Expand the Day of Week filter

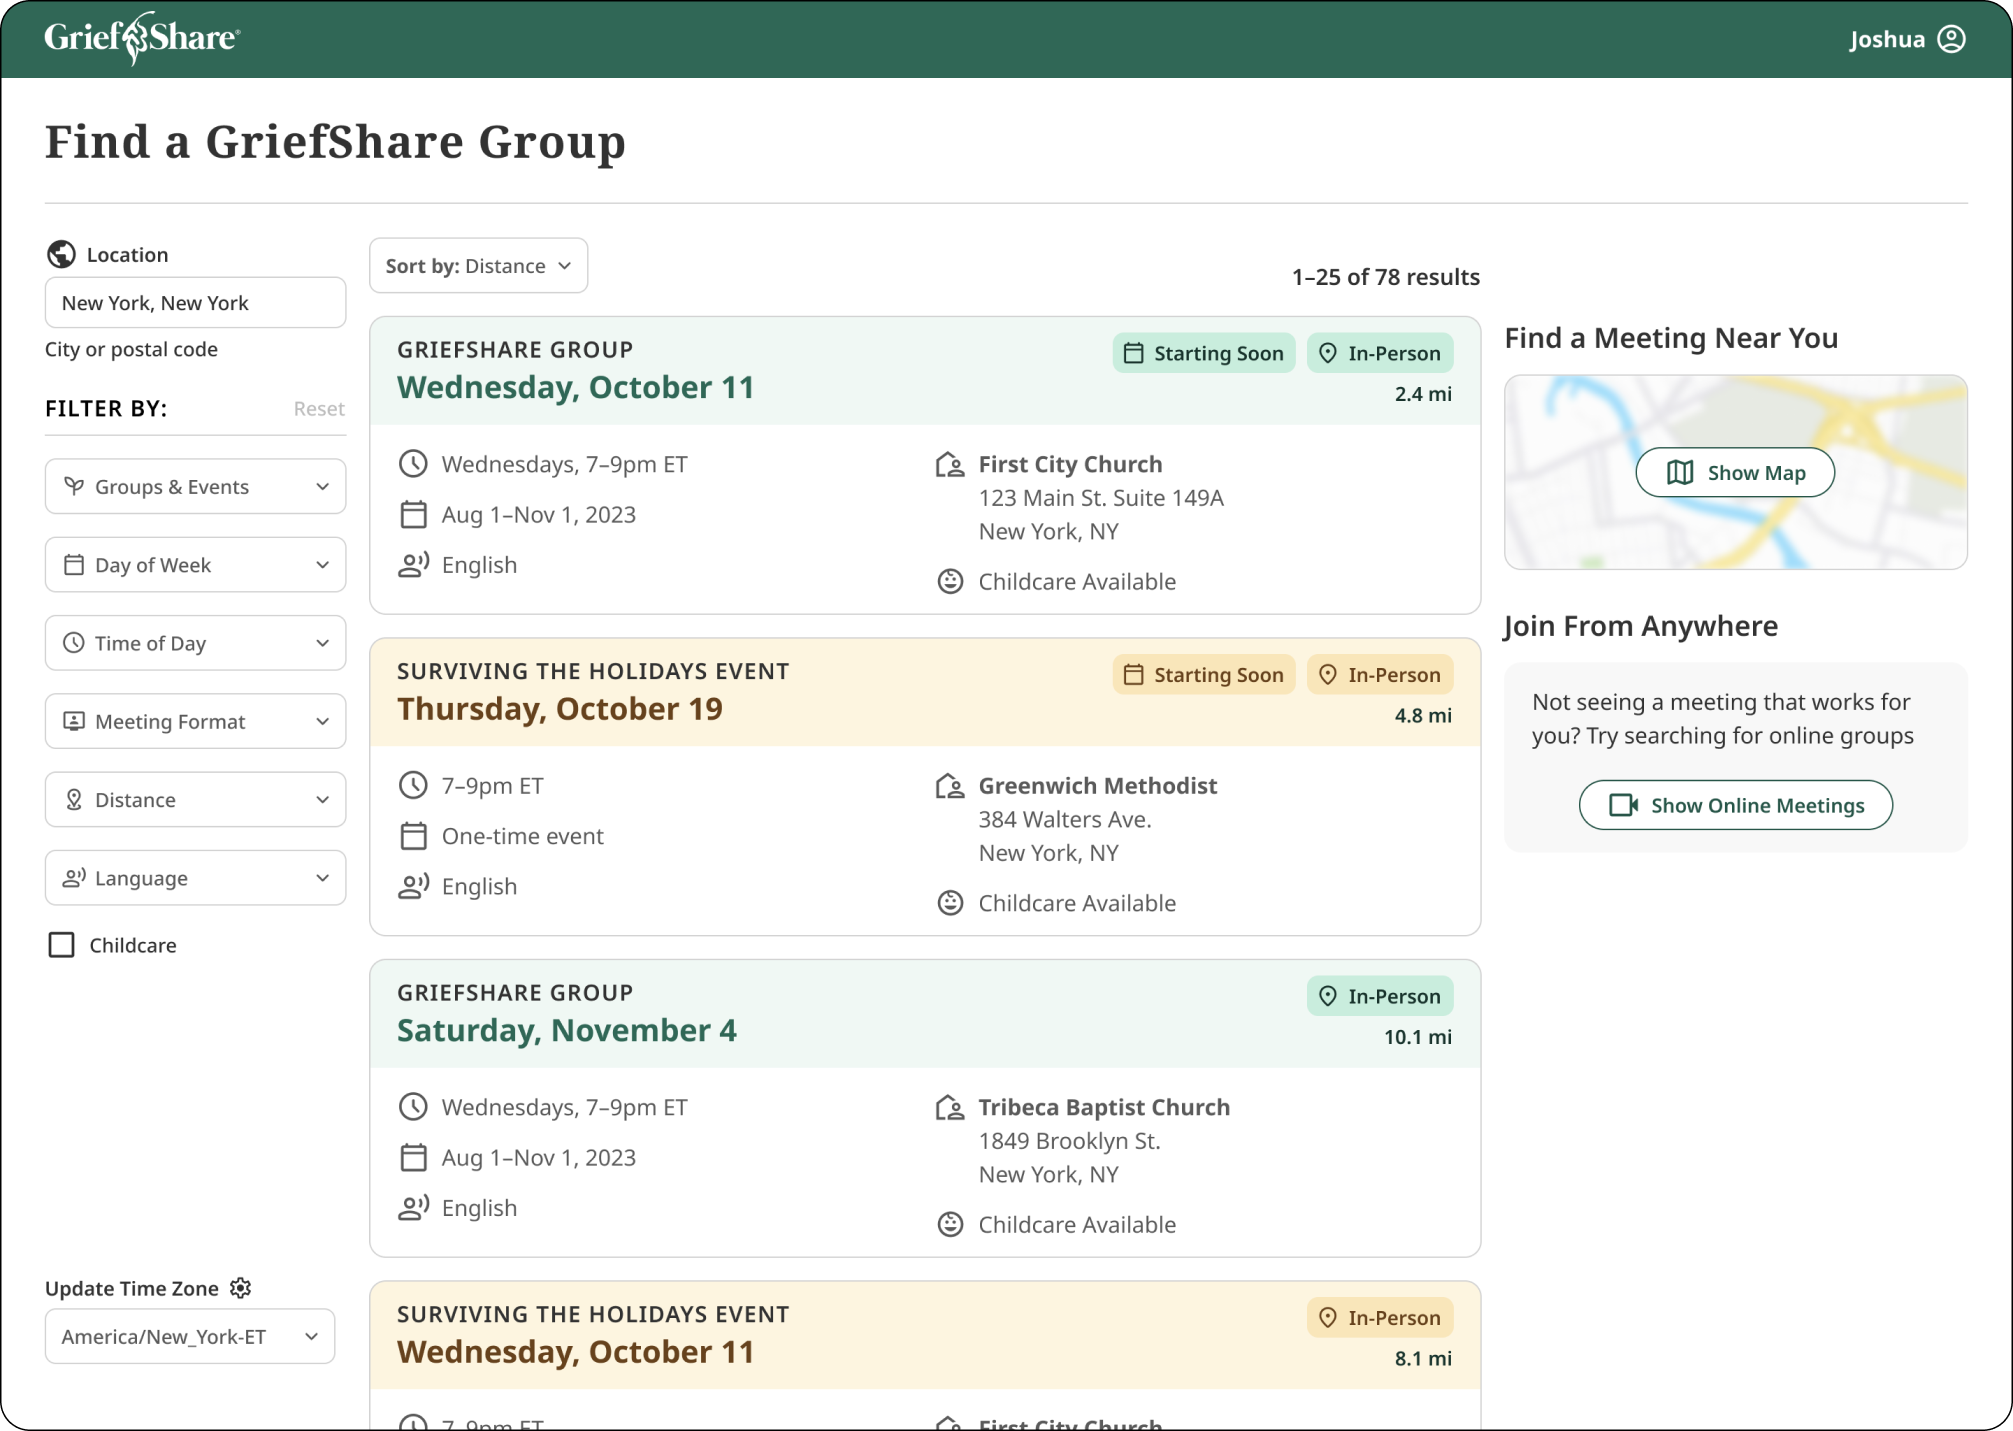(x=195, y=565)
